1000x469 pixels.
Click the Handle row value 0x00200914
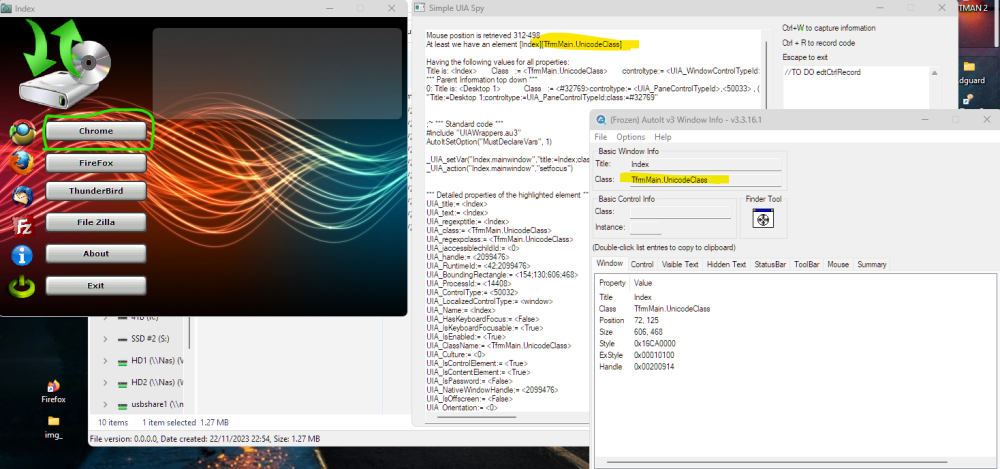[654, 367]
